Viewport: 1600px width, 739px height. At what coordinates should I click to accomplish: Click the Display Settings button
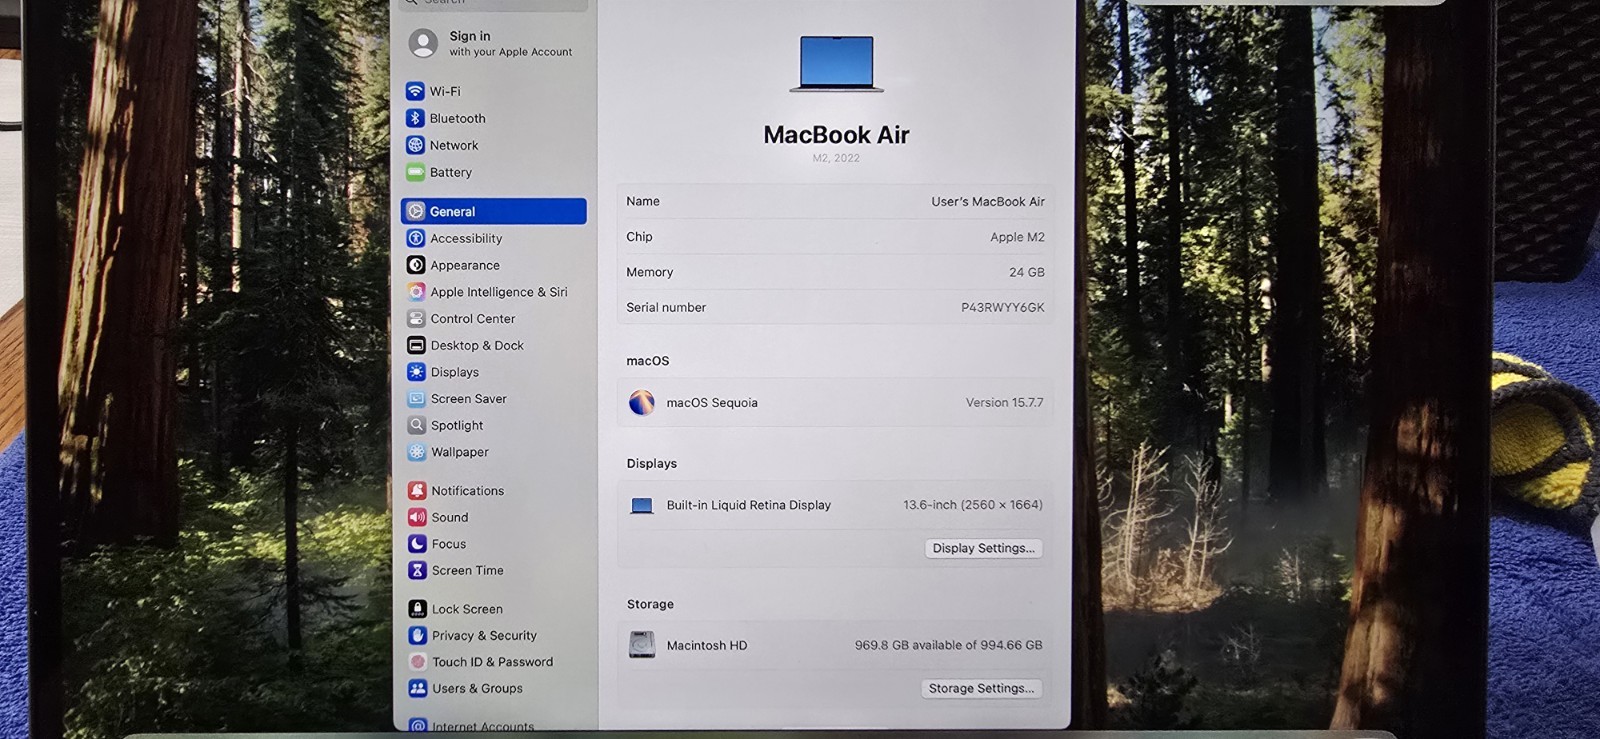[x=983, y=548]
